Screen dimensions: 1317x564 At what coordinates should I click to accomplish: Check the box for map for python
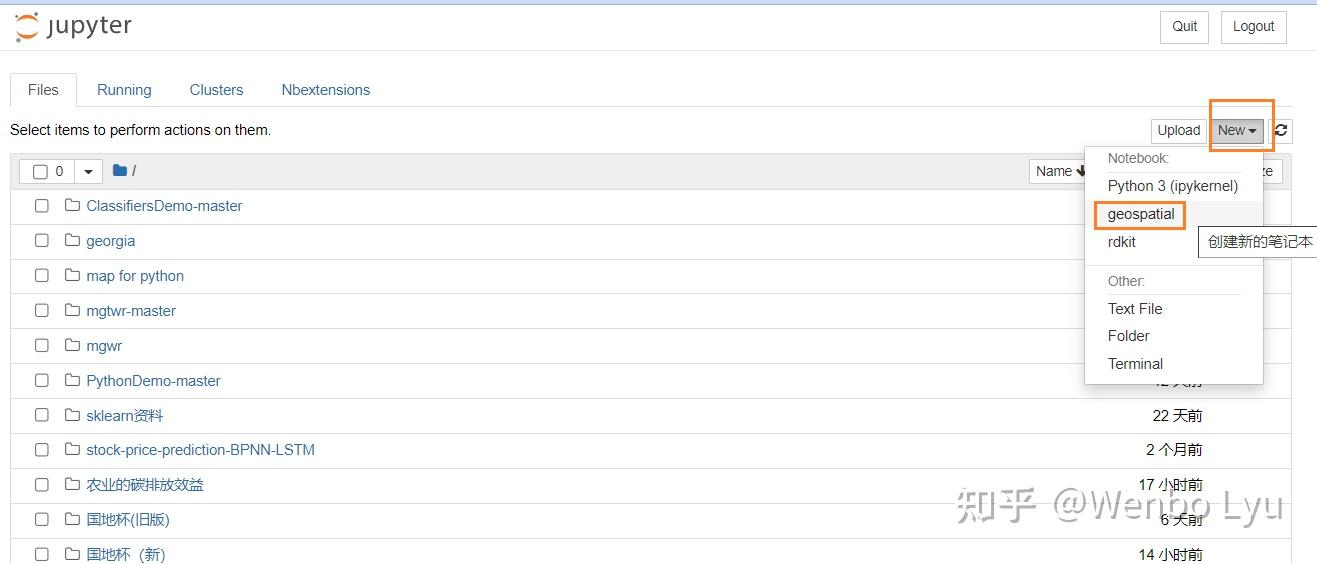point(42,275)
